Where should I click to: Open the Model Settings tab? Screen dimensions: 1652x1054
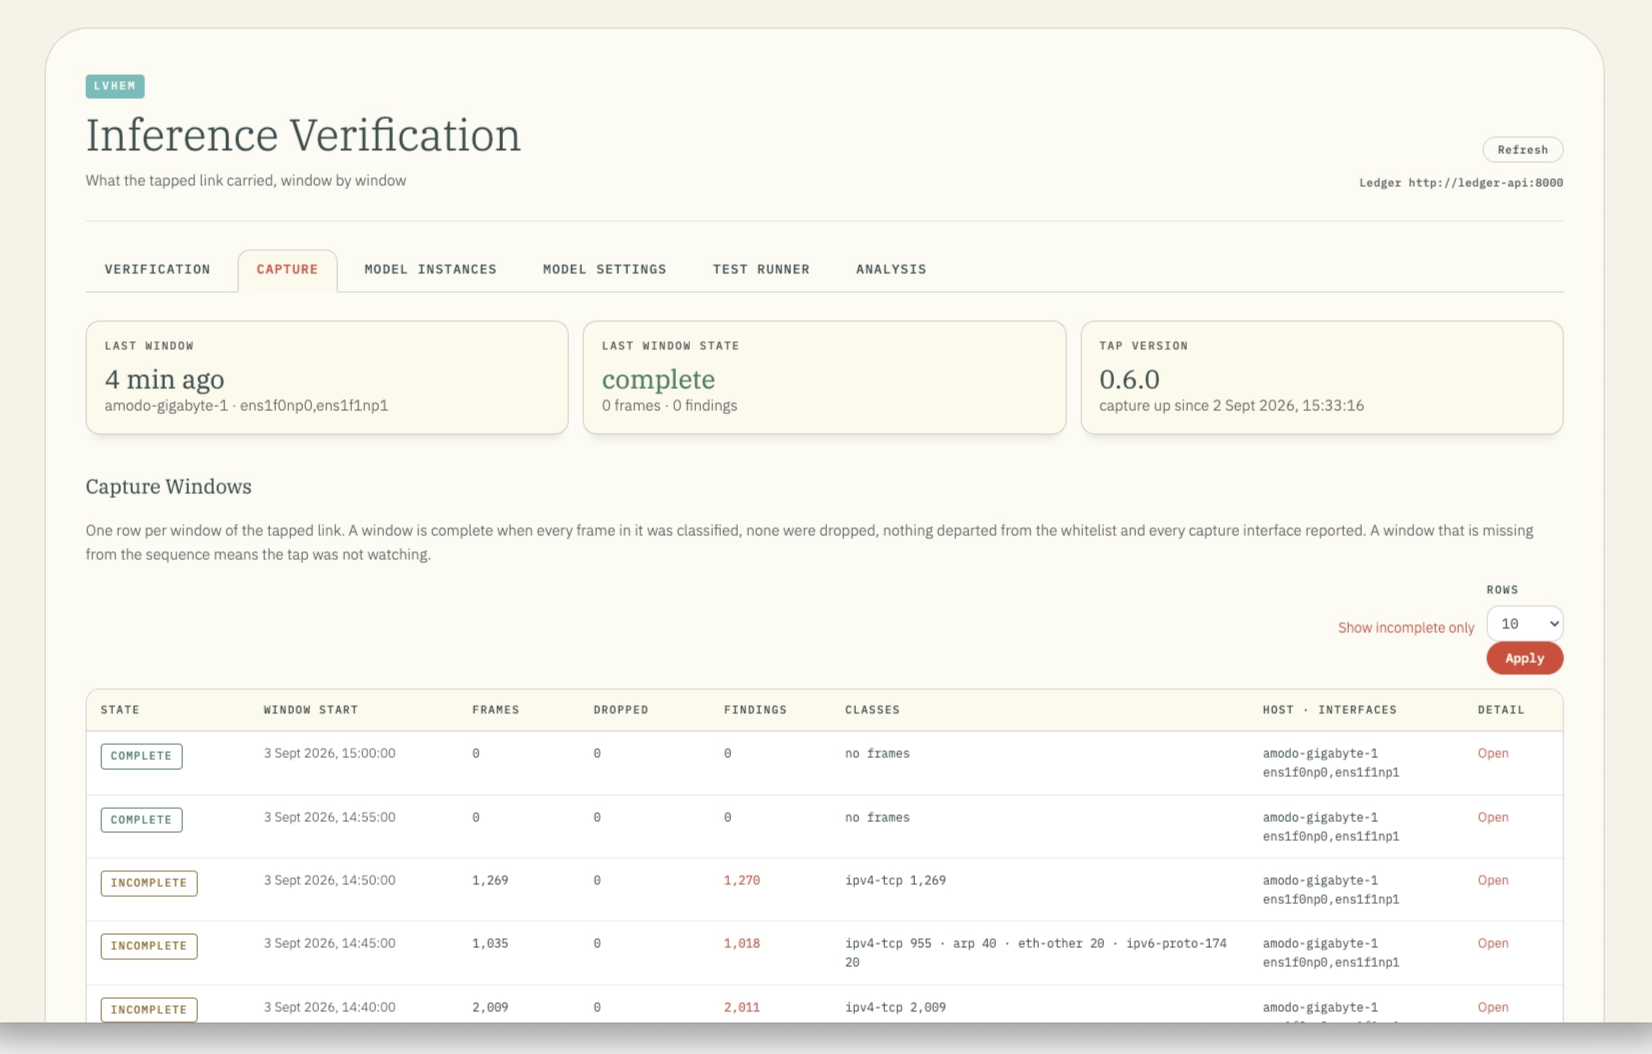(604, 270)
